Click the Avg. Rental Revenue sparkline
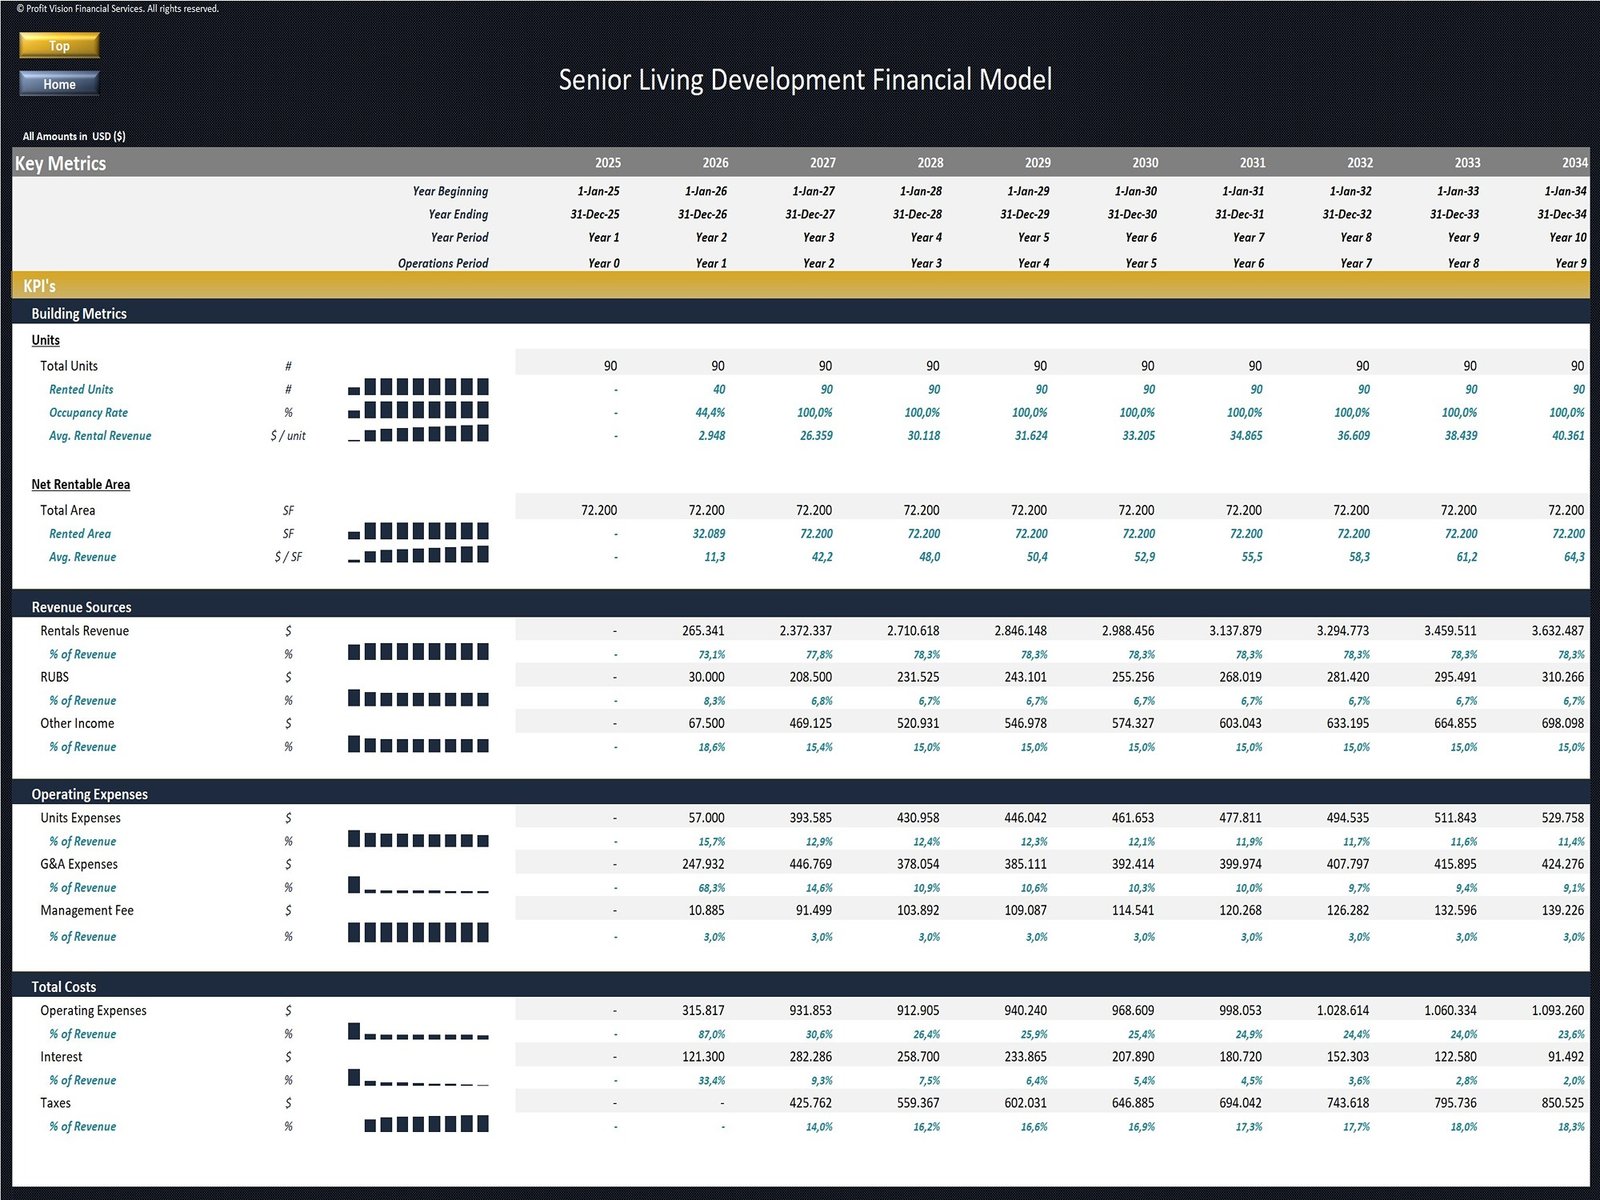This screenshot has height=1200, width=1600. 418,434
